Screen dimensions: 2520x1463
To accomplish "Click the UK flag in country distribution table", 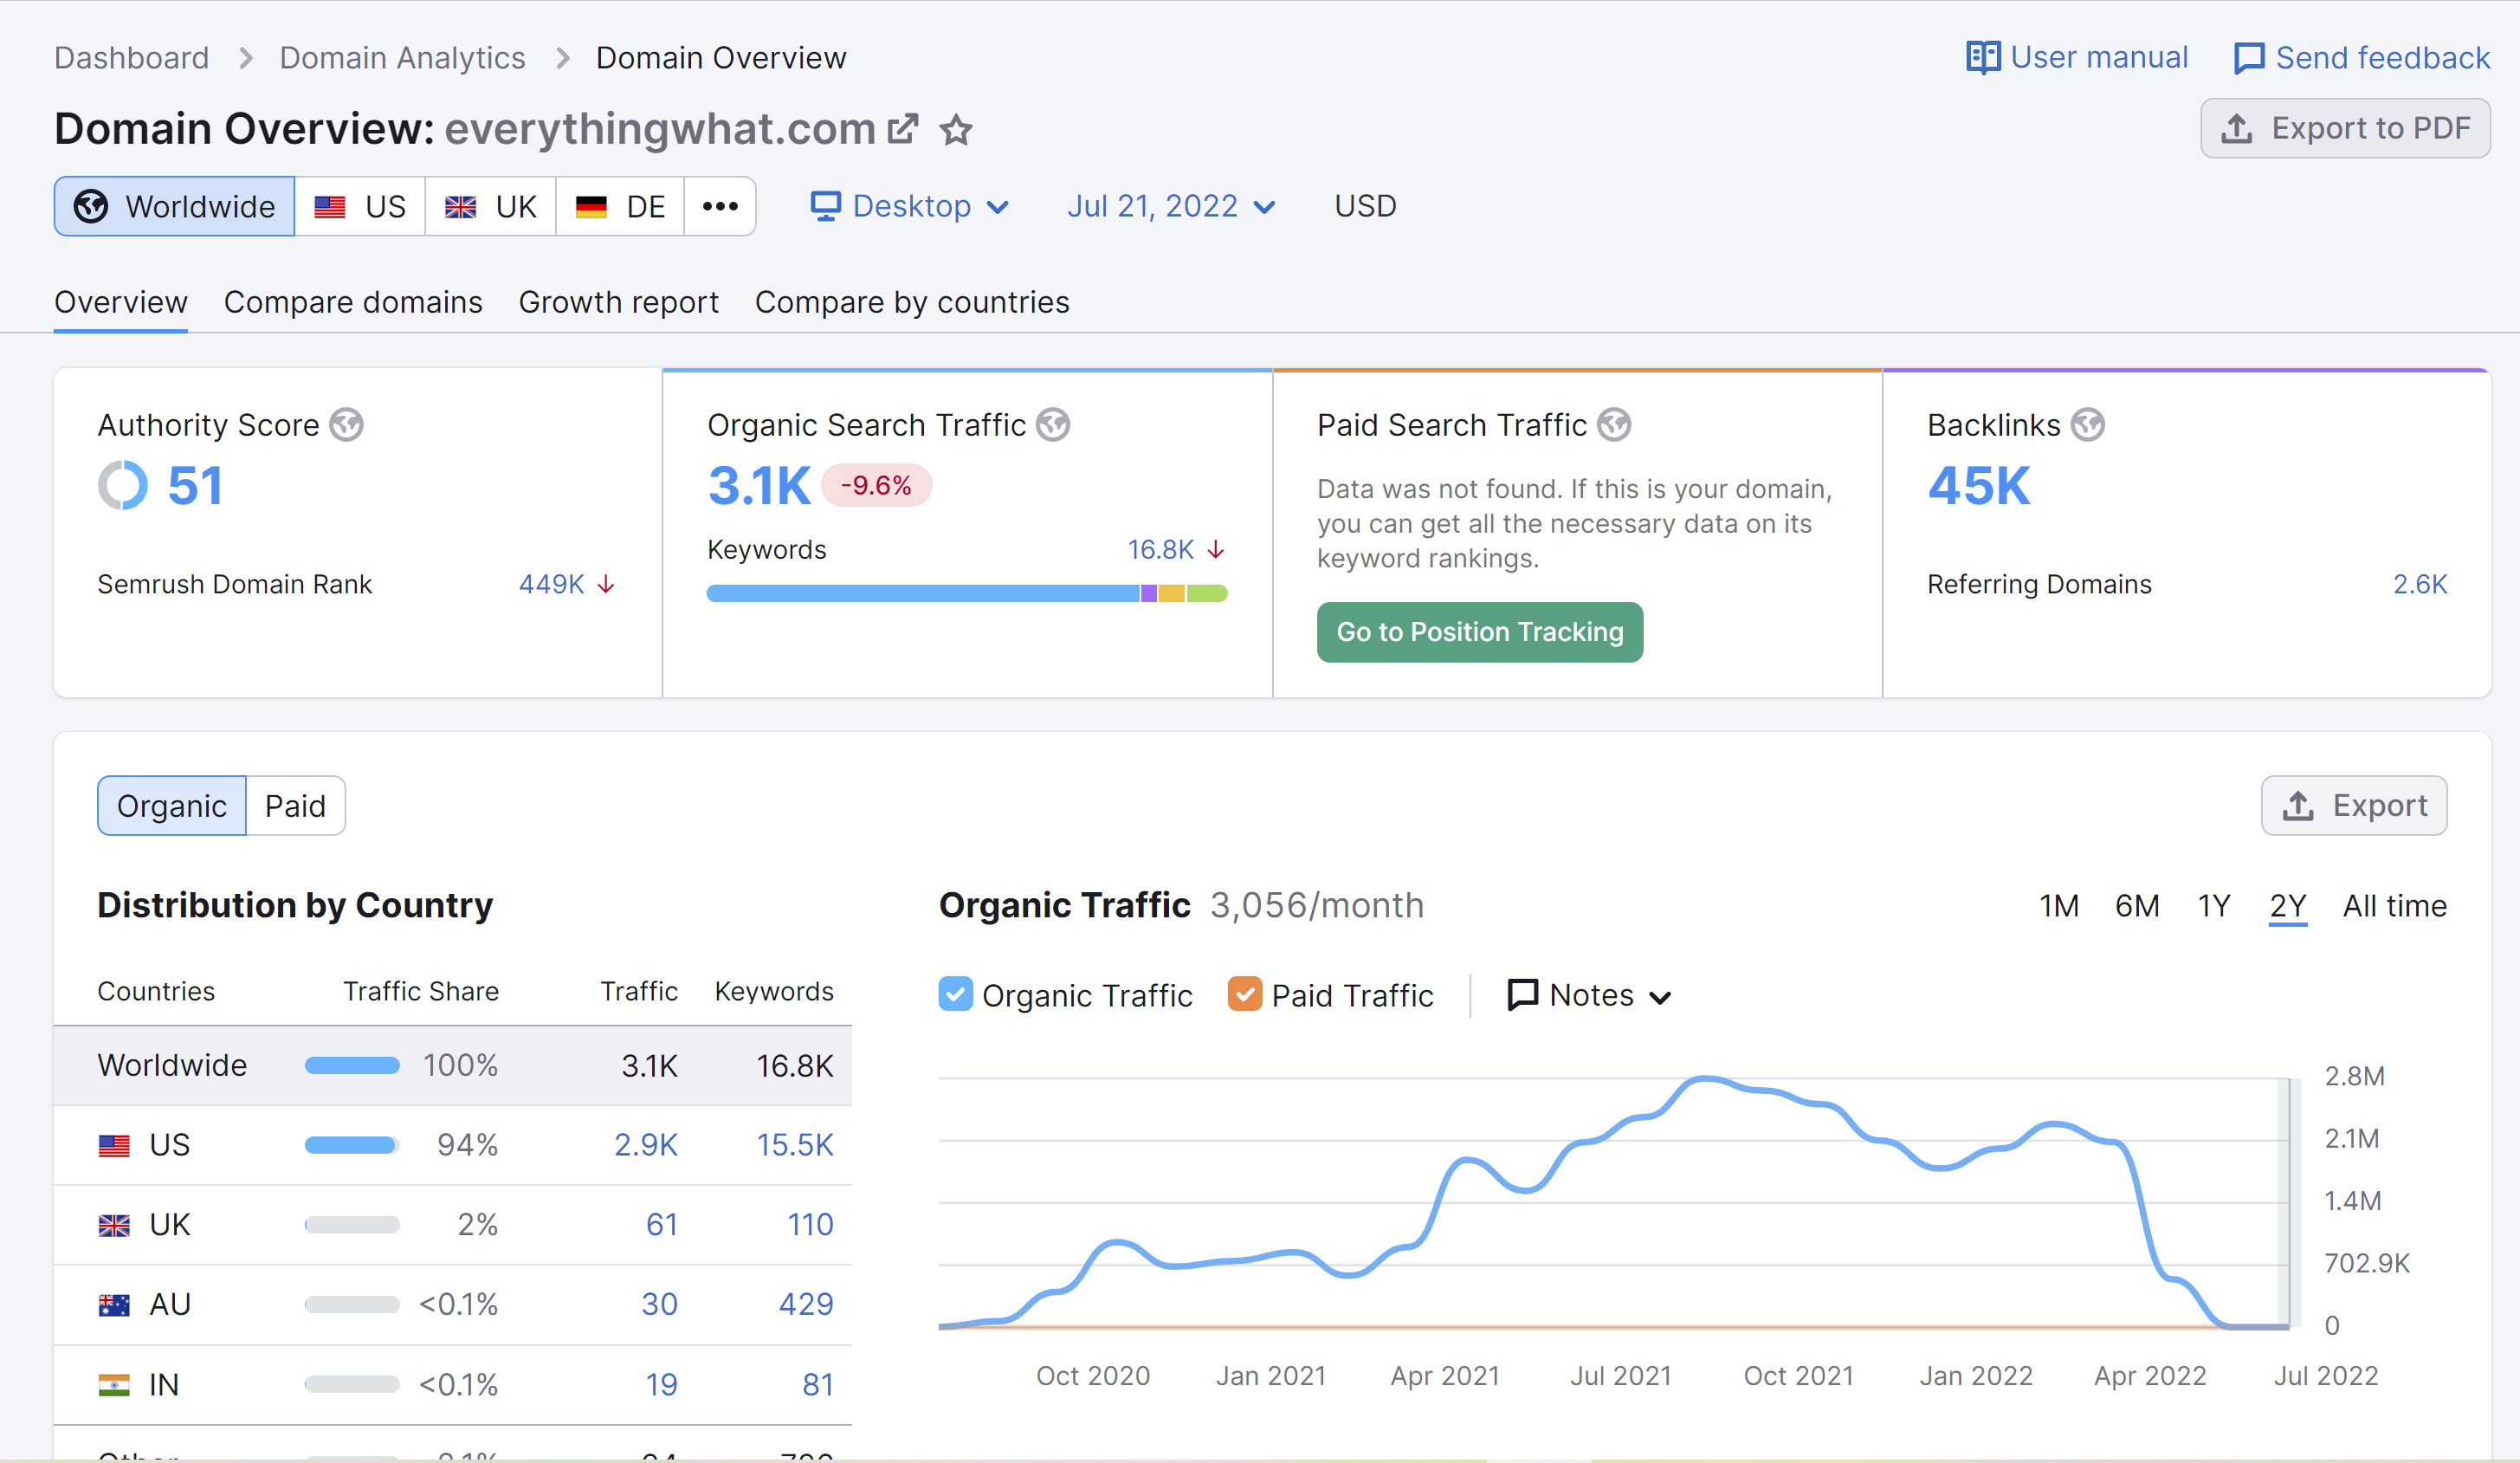I will tap(114, 1225).
